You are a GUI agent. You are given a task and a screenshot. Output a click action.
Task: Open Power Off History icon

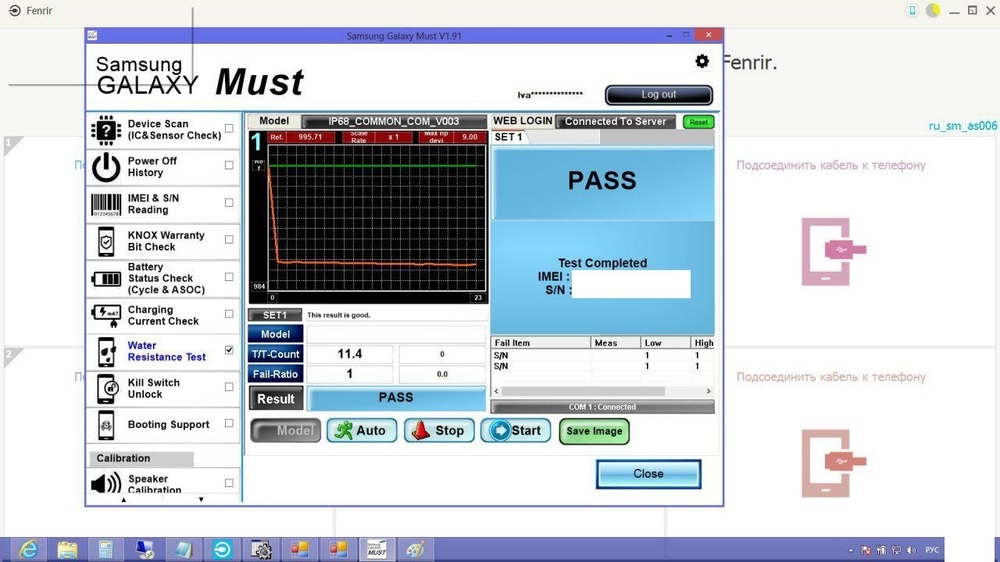click(106, 167)
